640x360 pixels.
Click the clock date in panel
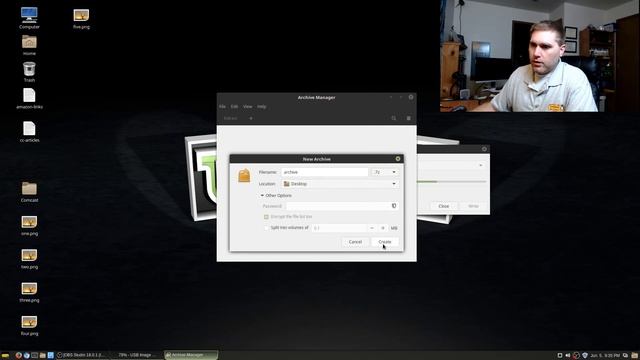tap(605, 356)
